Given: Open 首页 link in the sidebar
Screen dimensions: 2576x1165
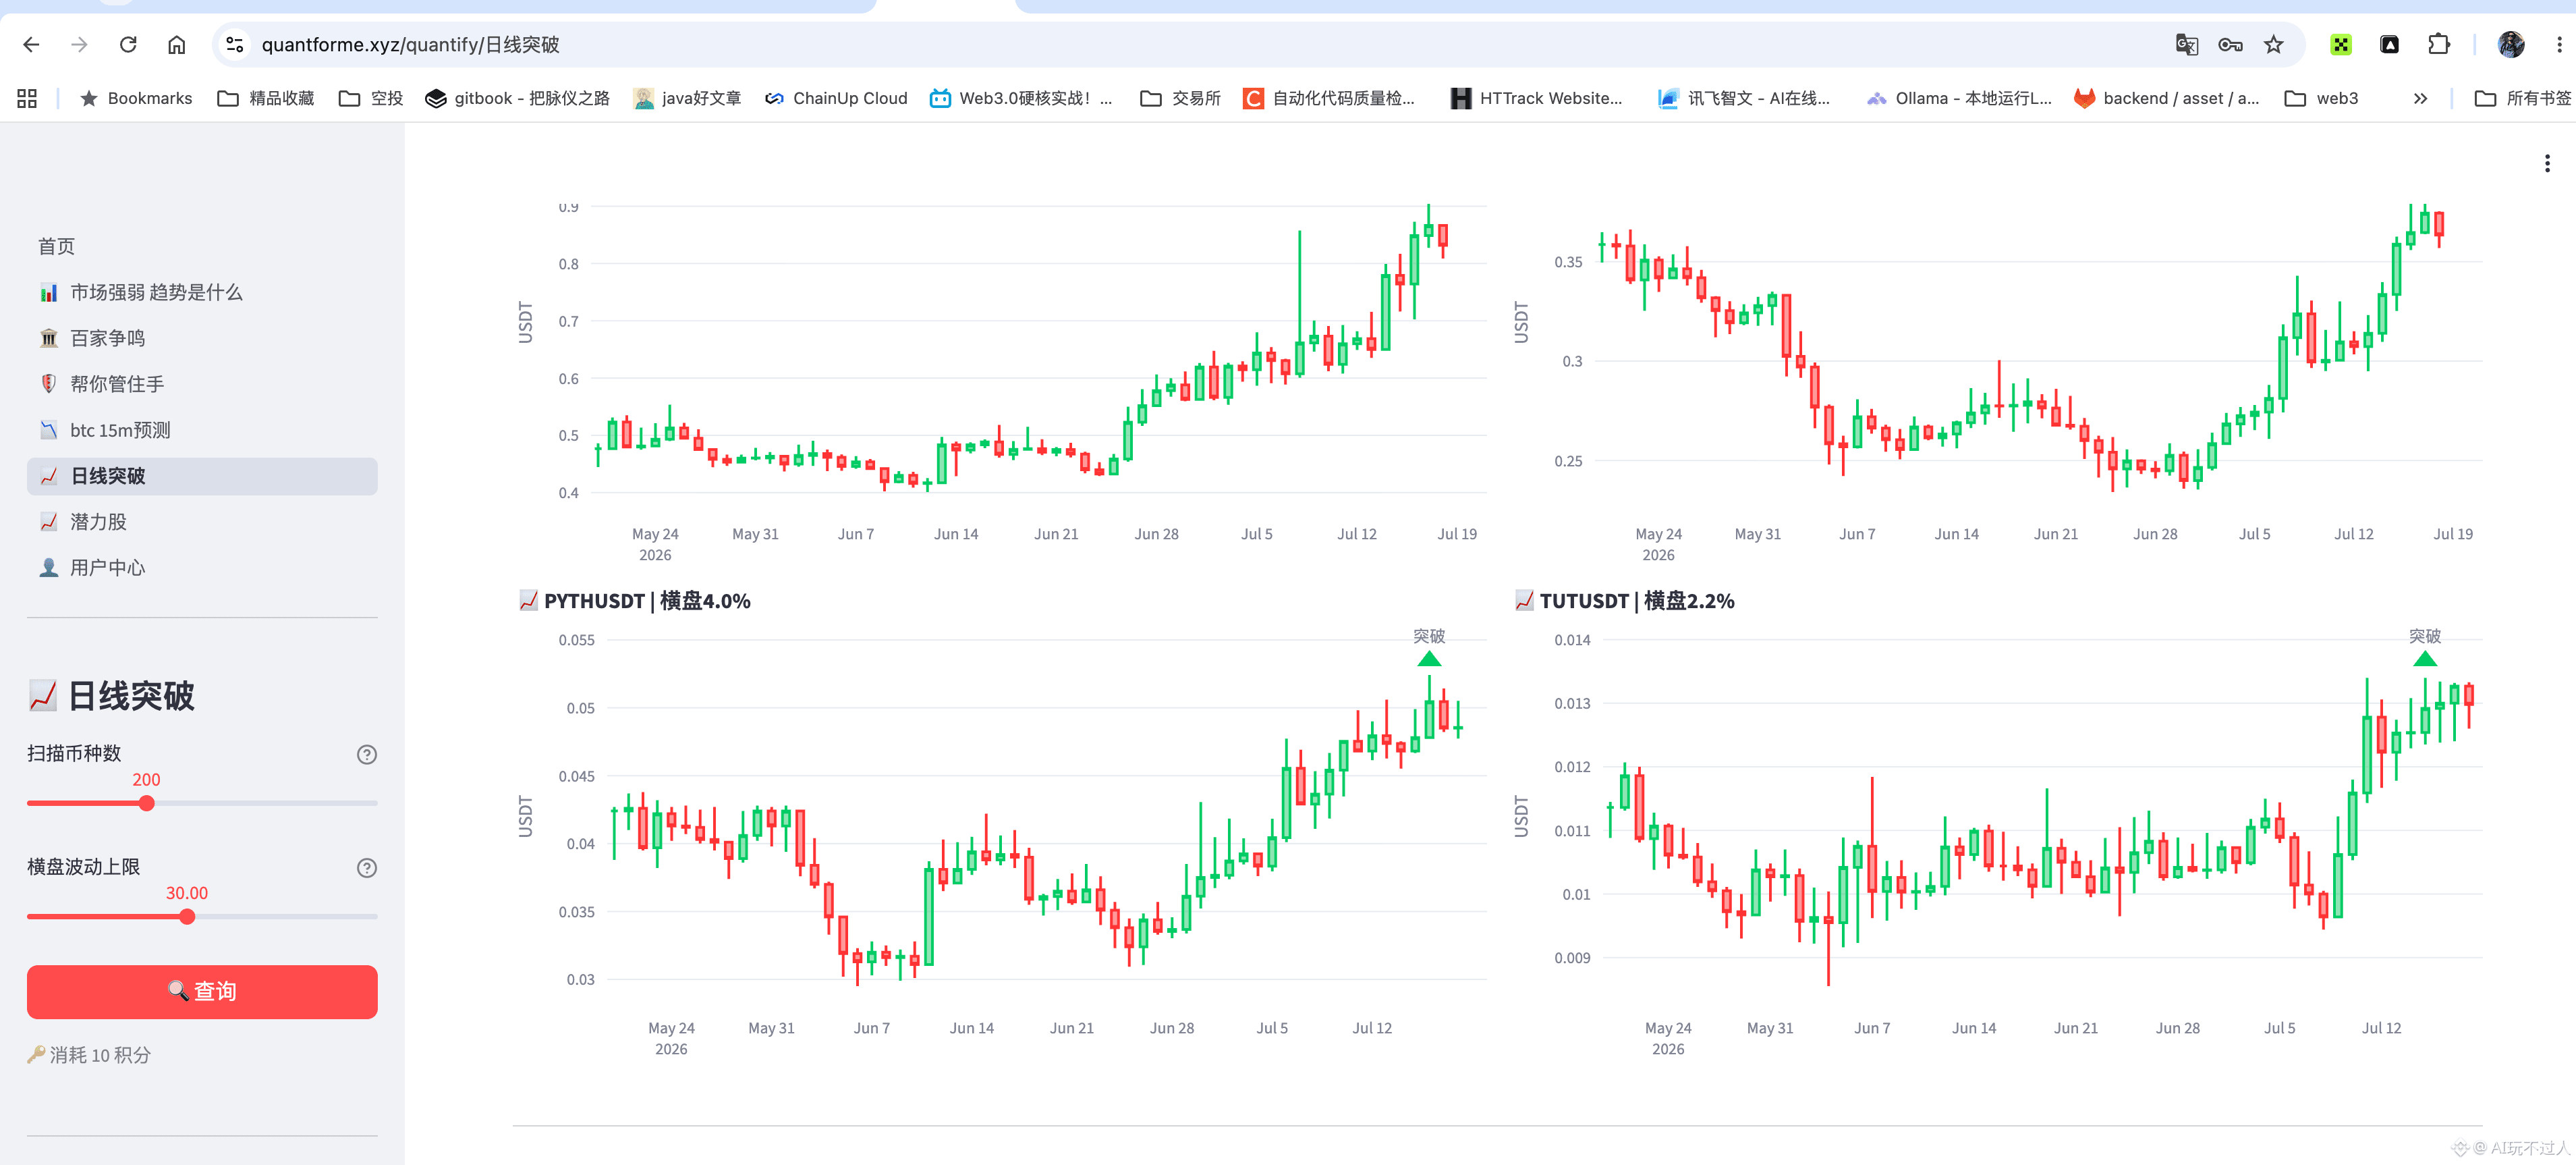Looking at the screenshot, I should (x=56, y=246).
